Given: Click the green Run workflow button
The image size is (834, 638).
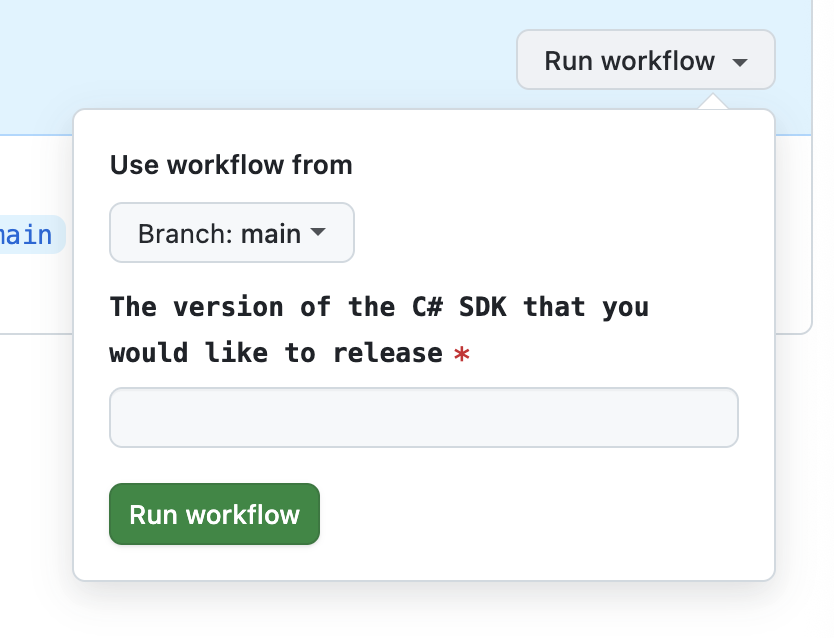Looking at the screenshot, I should coord(213,513).
